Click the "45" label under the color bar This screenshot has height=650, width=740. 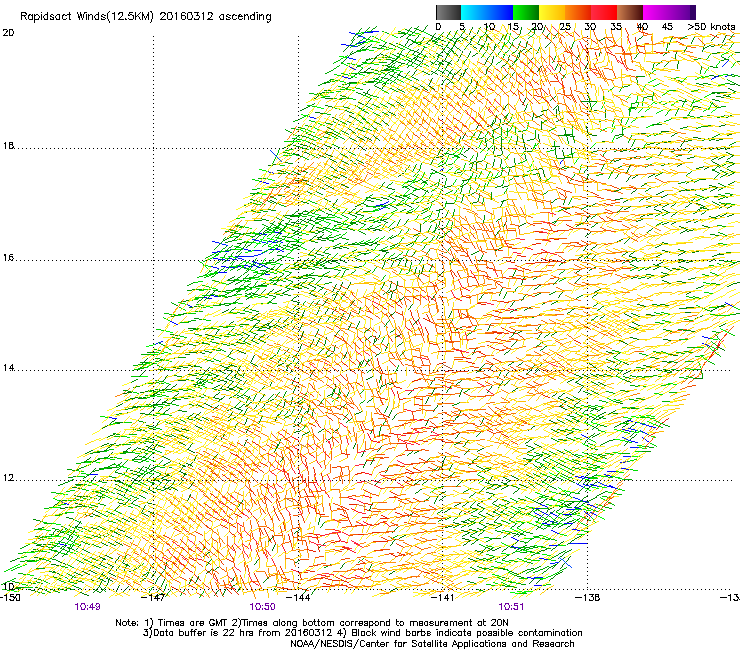tap(667, 26)
